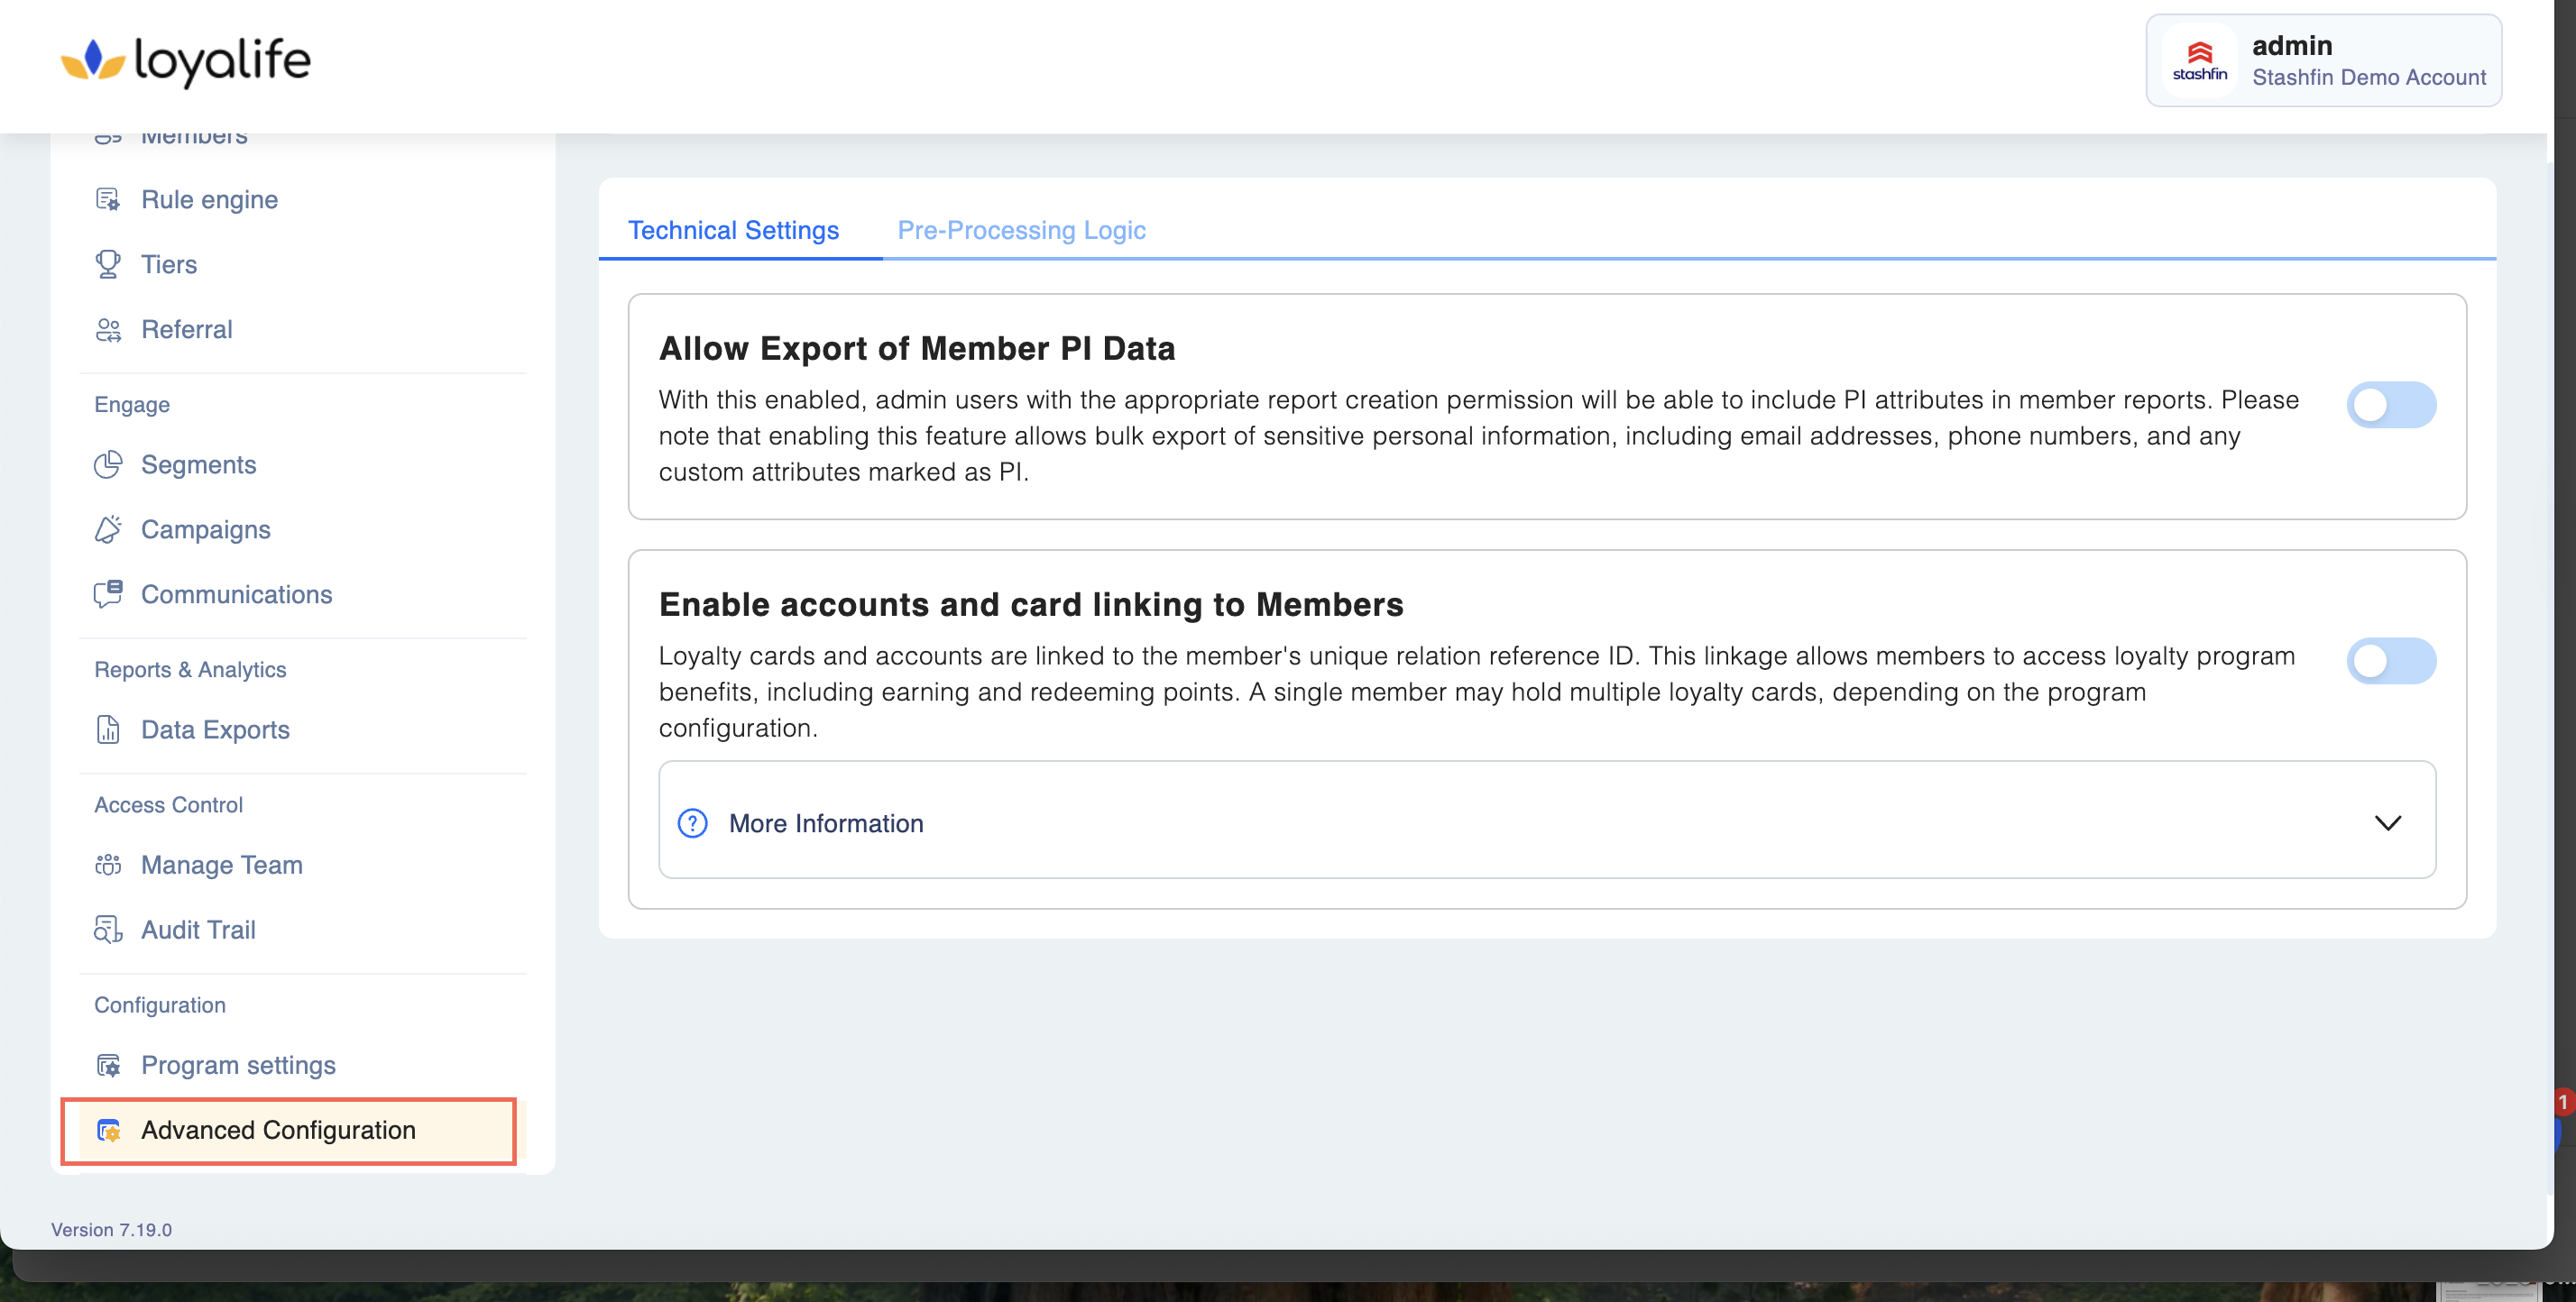Click the loyalife logo
2576x1302 pixels.
pos(186,60)
